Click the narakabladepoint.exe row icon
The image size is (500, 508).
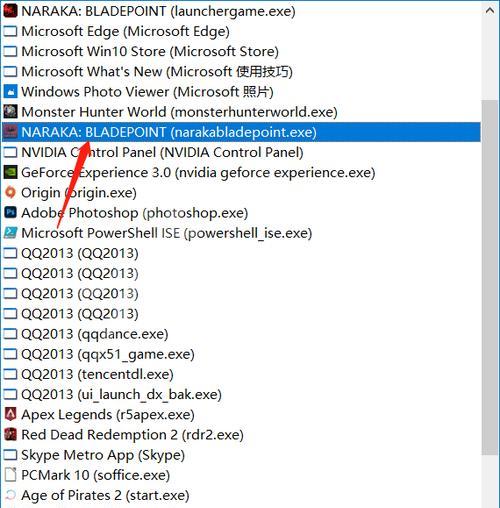point(10,132)
